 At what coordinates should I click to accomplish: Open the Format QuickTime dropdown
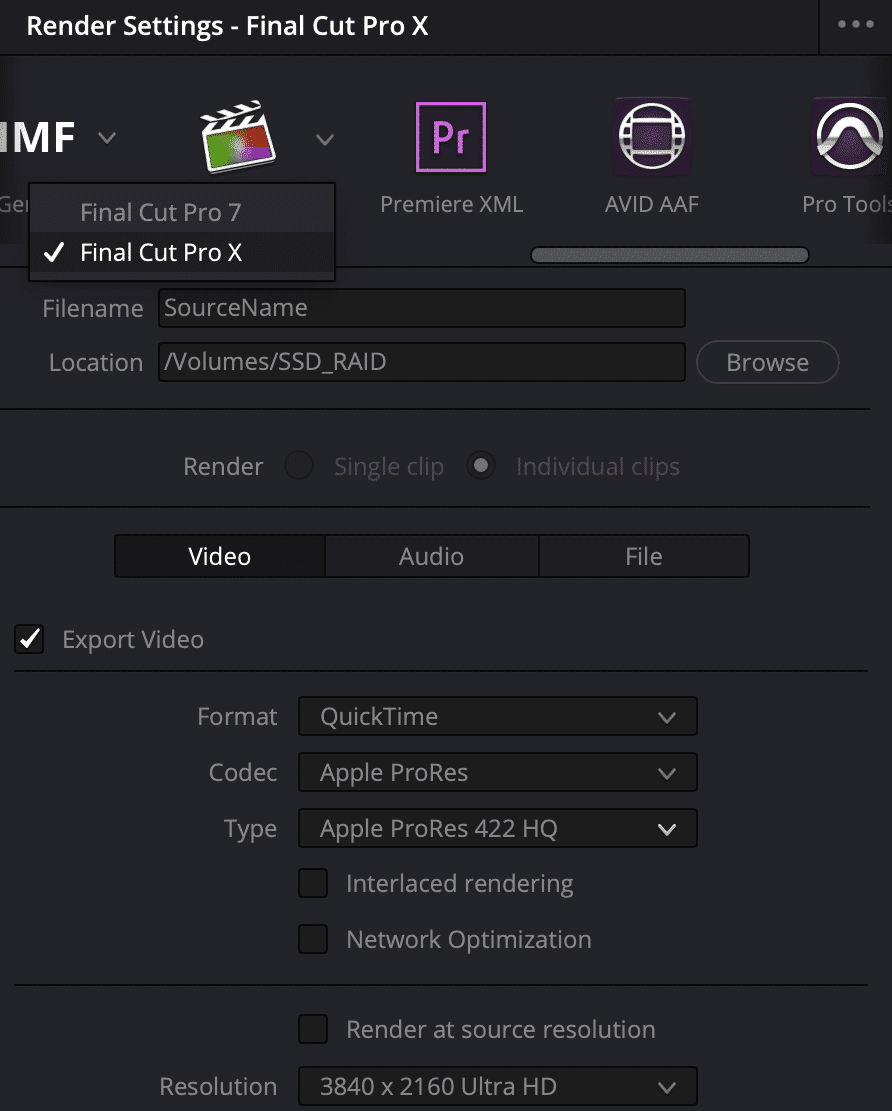coord(497,717)
